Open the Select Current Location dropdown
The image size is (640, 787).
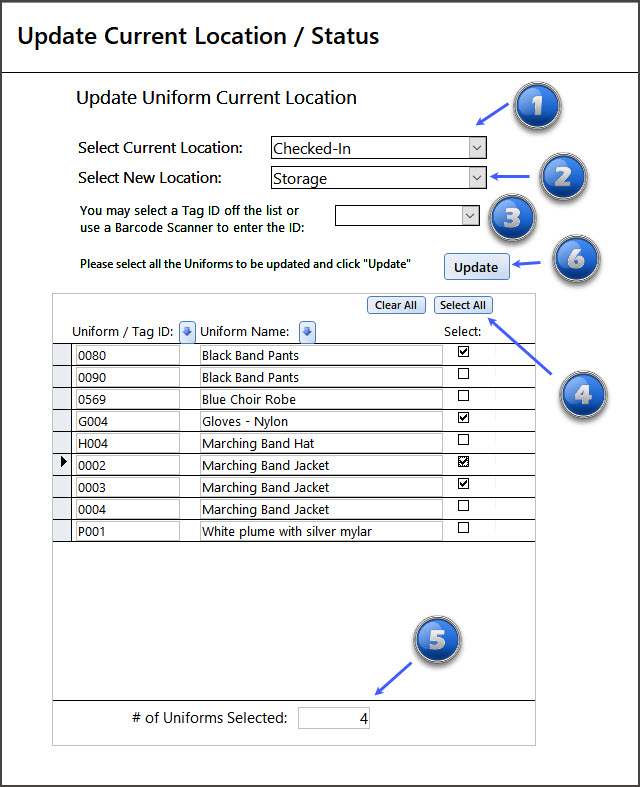[x=477, y=148]
